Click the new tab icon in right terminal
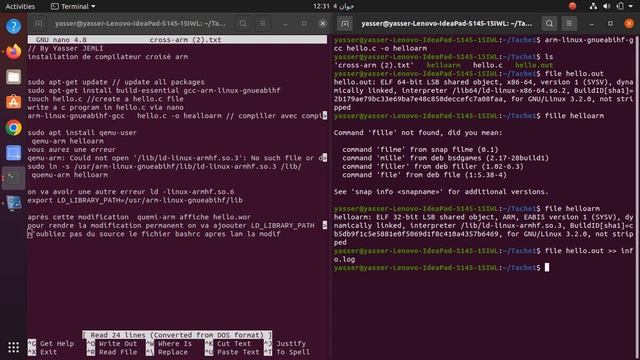Image resolution: width=640 pixels, height=360 pixels. pos(345,24)
